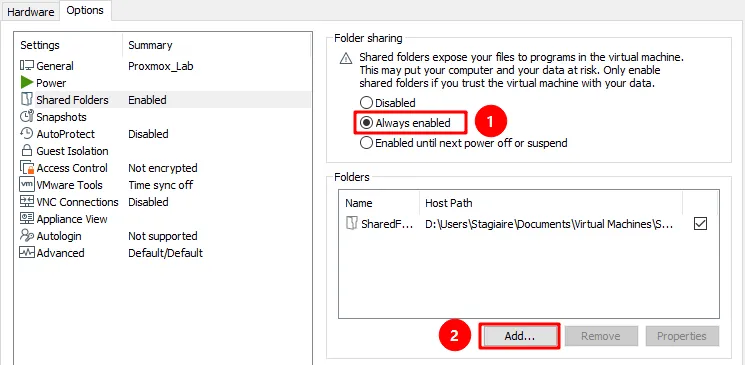The image size is (745, 365).
Task: Click the VNC Connections icon
Action: click(27, 202)
